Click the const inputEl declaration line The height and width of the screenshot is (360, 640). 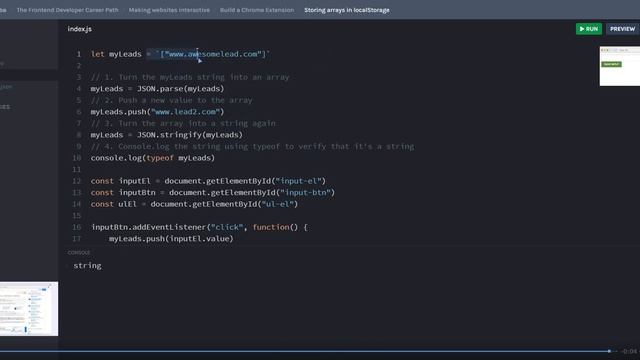tap(208, 181)
